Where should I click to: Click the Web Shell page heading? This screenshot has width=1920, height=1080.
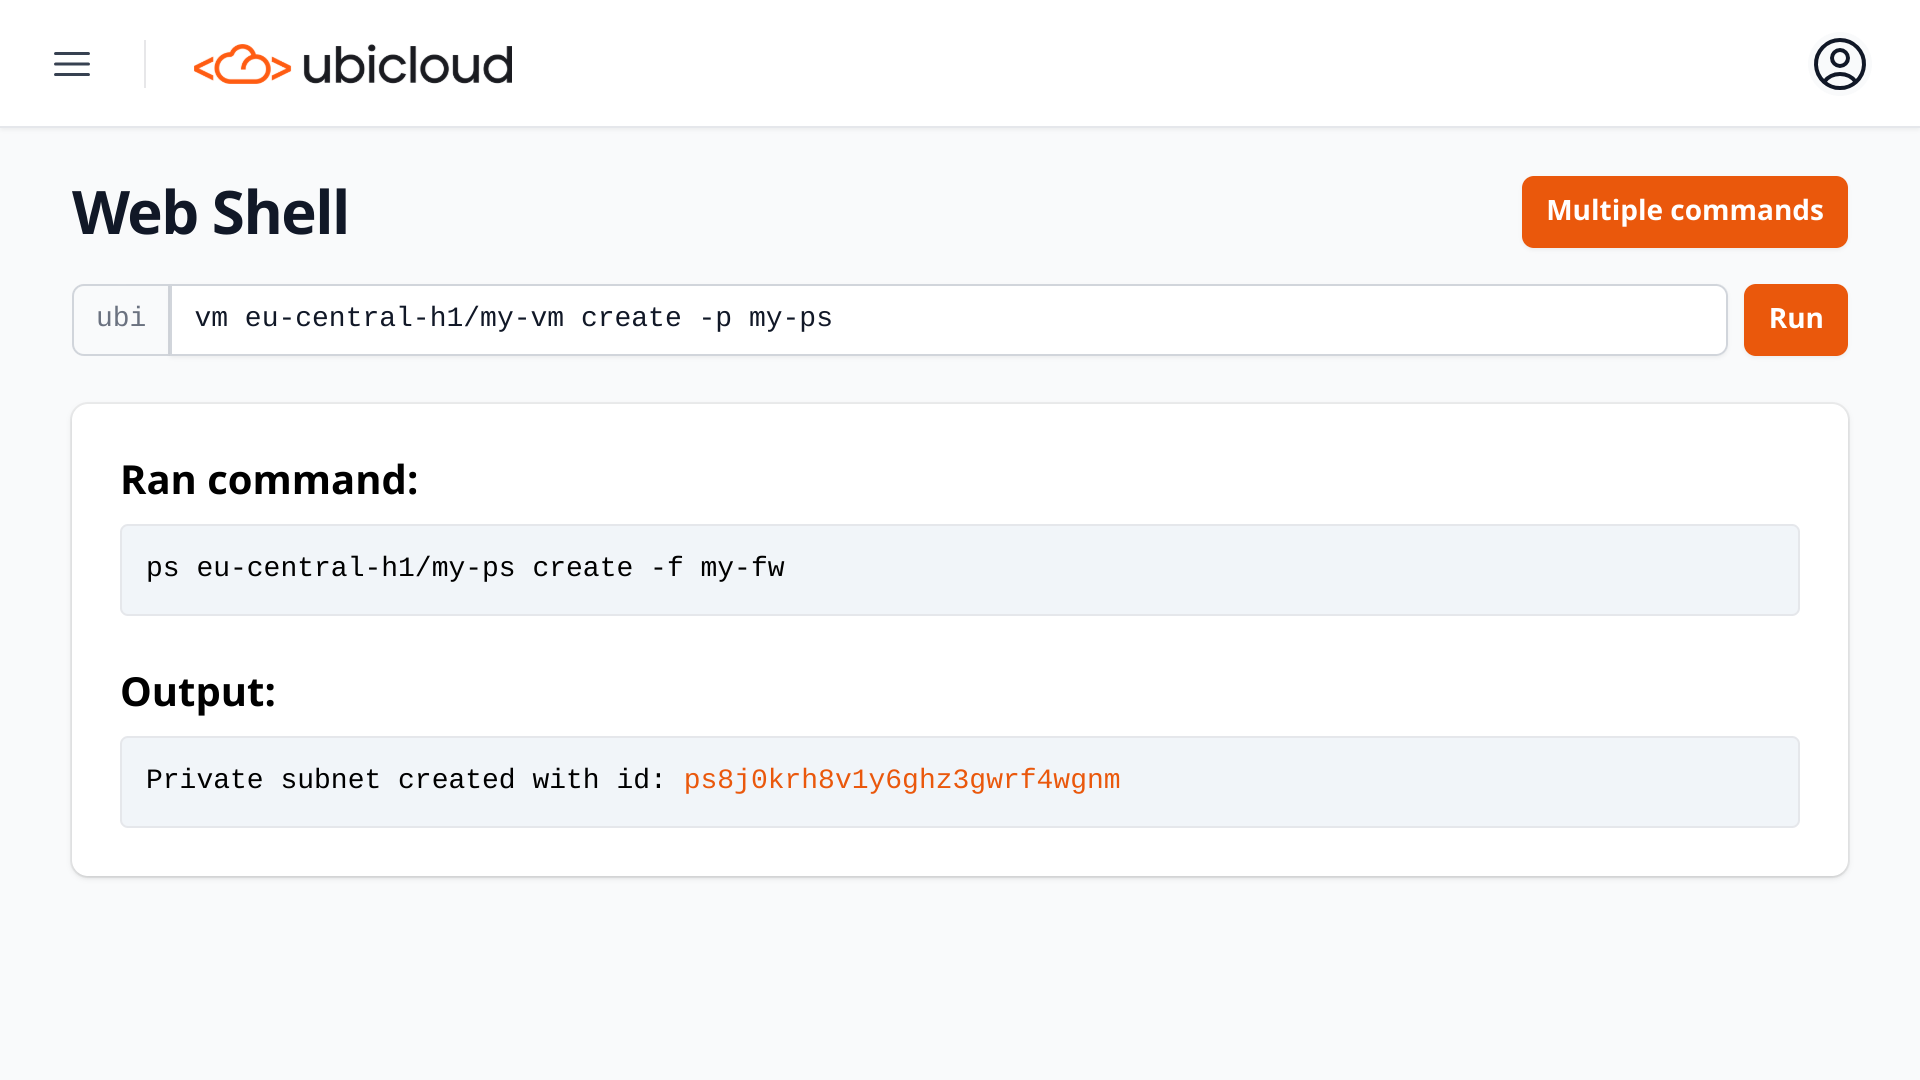pyautogui.click(x=210, y=212)
